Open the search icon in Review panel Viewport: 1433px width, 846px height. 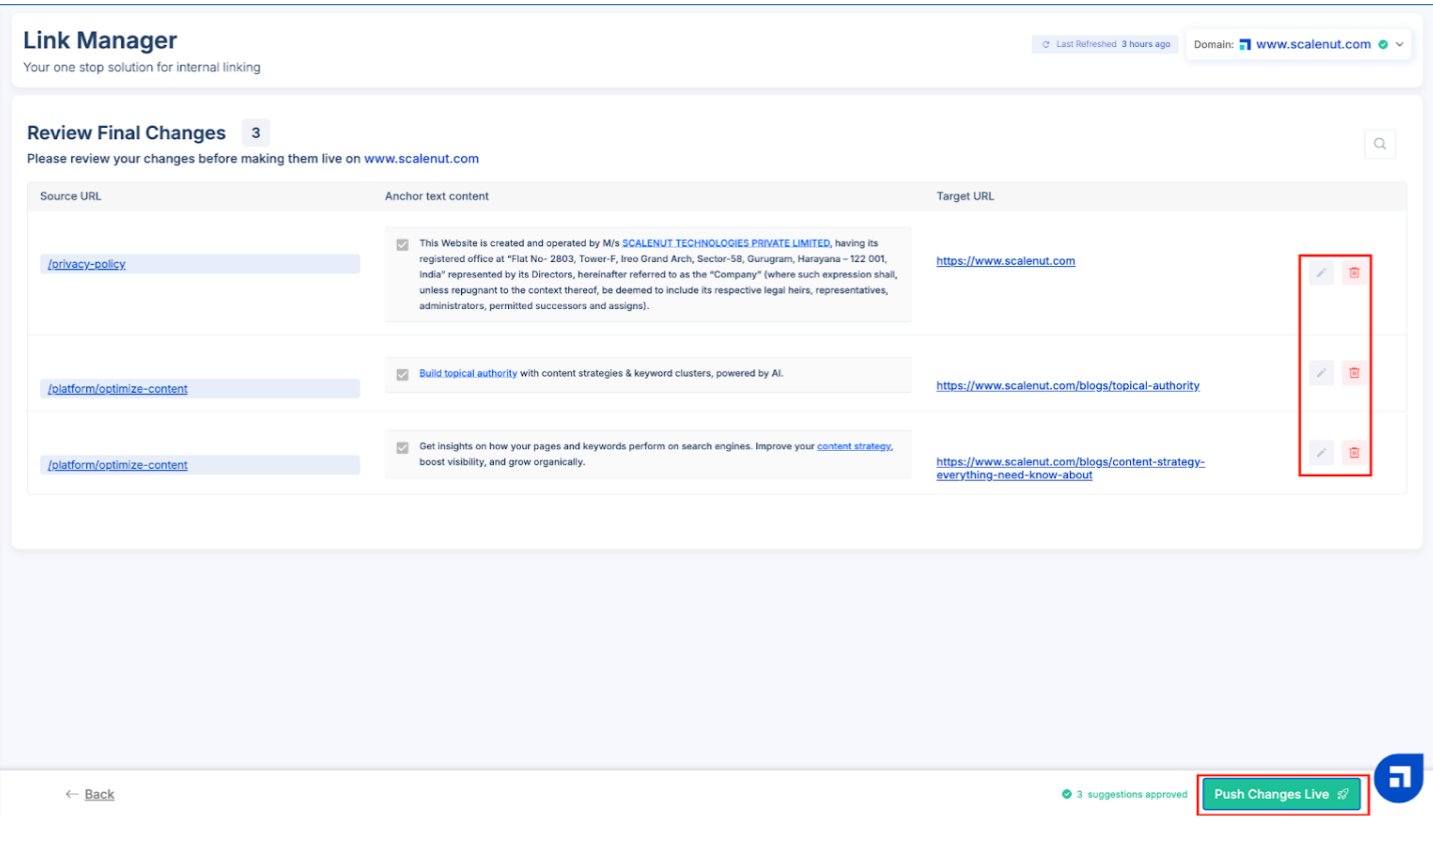[1379, 144]
